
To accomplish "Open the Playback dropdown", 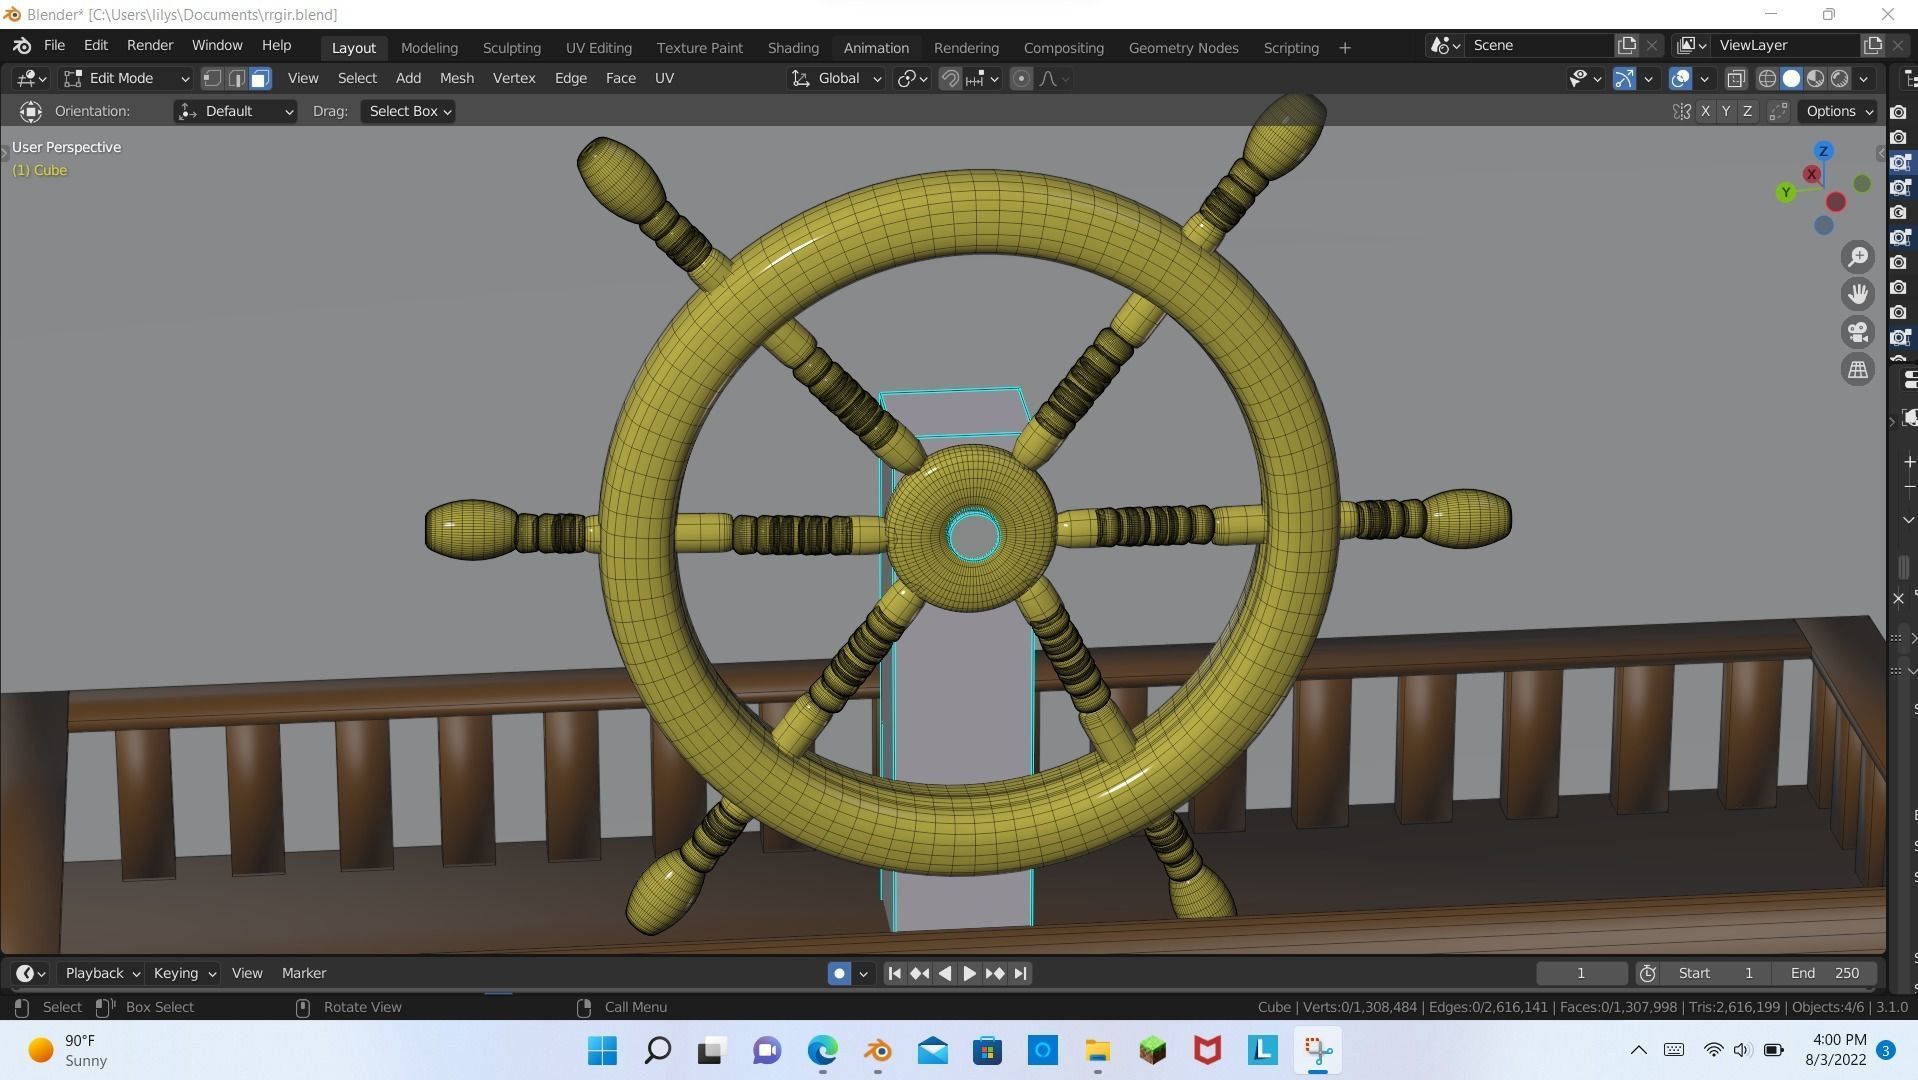I will (102, 973).
